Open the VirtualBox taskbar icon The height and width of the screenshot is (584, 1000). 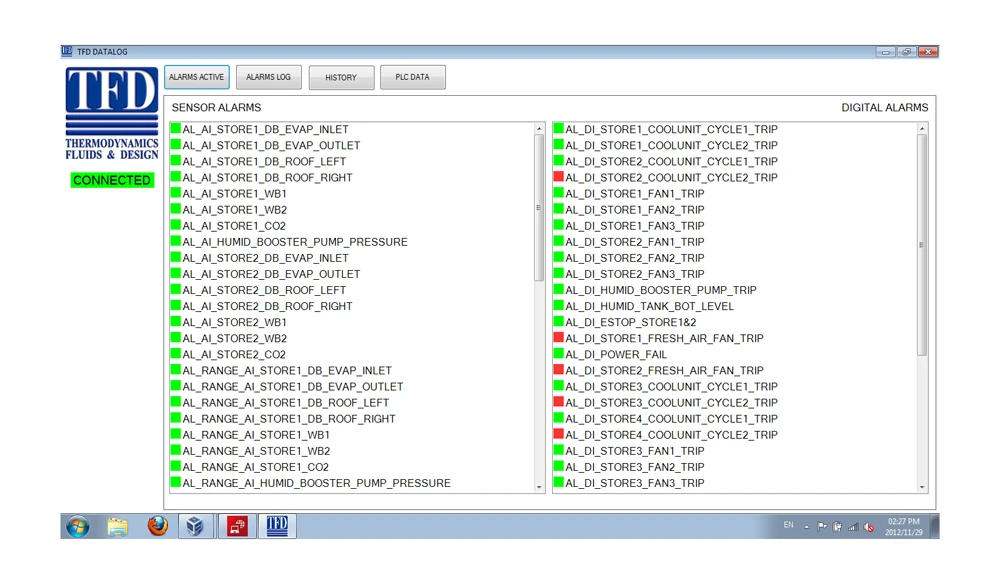click(x=196, y=526)
